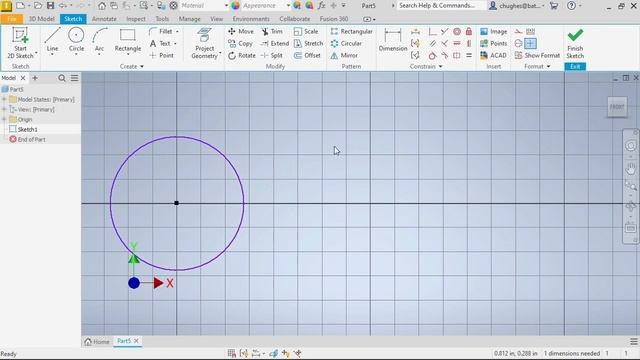Activate the Move command
Viewport: 640px width, 360px height.
tap(241, 31)
